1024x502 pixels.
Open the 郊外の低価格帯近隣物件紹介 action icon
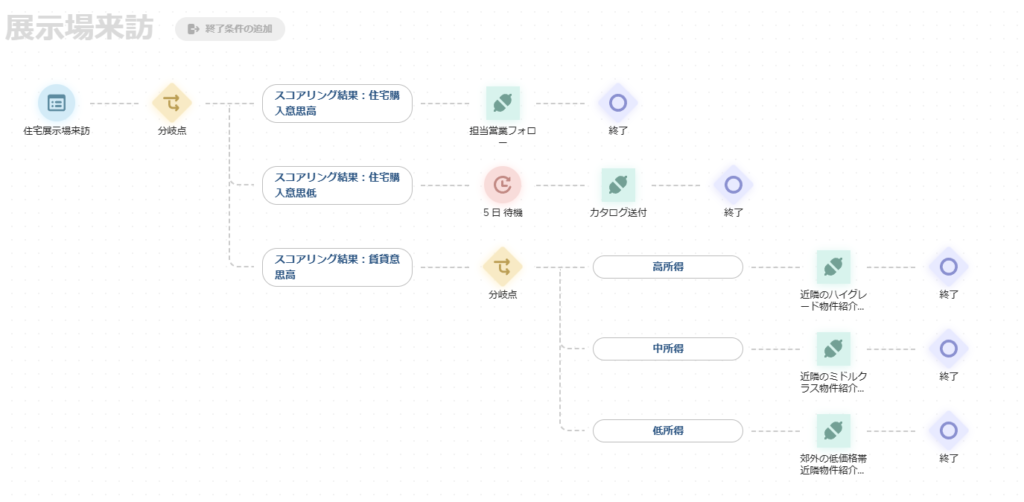833,430
